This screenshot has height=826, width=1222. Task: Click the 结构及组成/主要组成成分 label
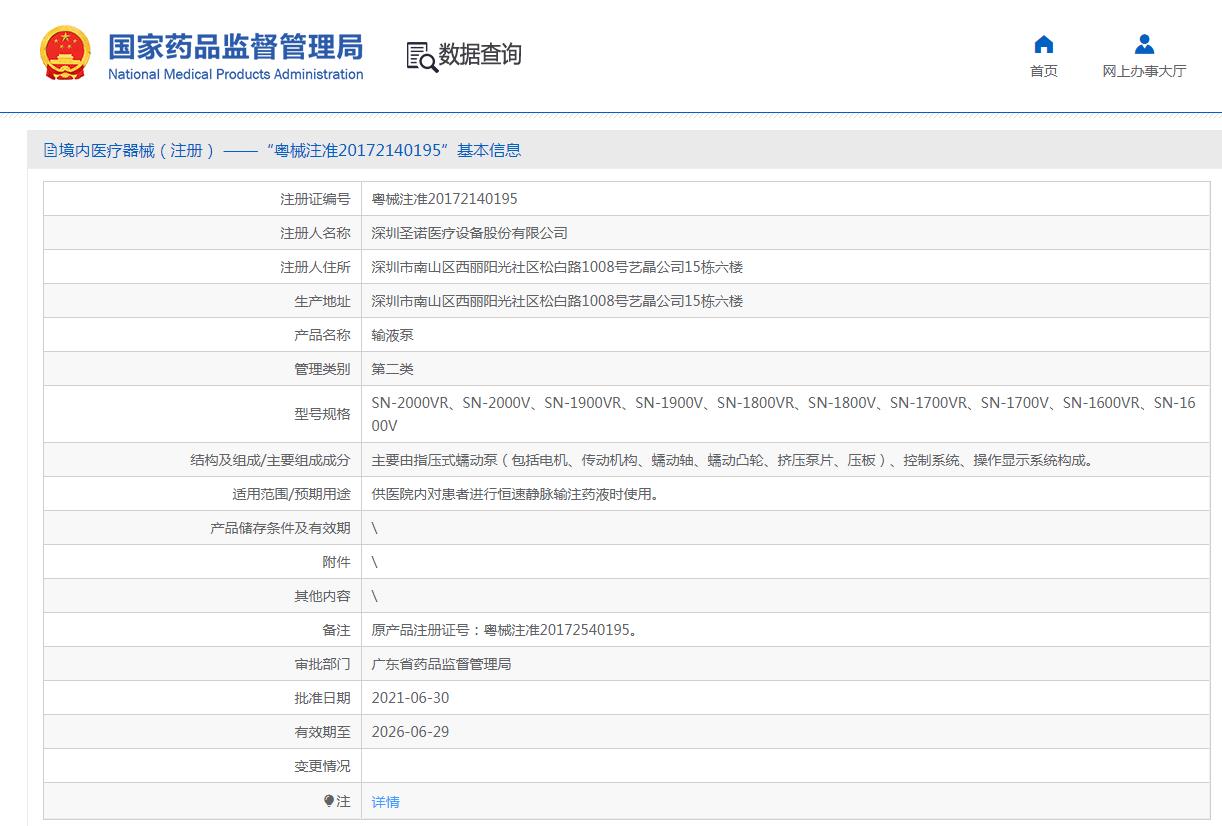pos(270,460)
